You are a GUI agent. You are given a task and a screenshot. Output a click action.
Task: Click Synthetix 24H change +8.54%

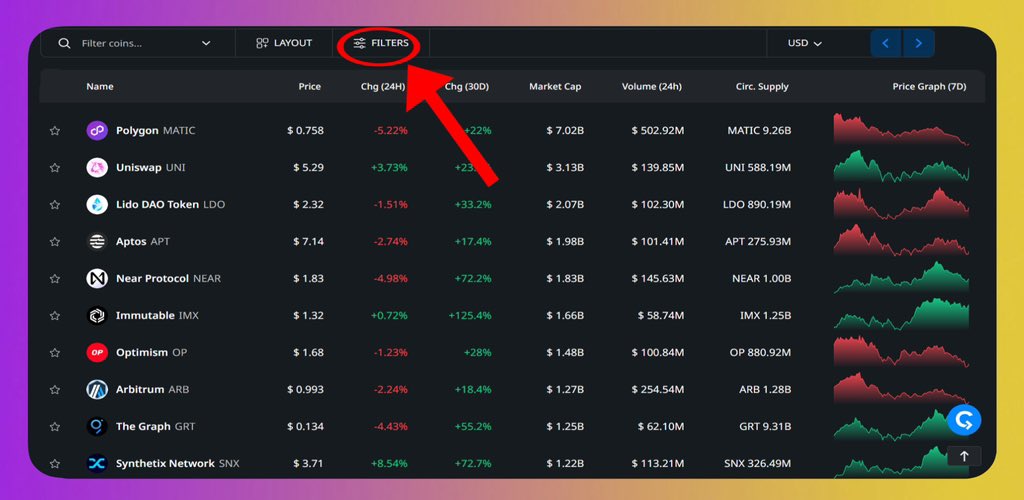click(x=389, y=463)
